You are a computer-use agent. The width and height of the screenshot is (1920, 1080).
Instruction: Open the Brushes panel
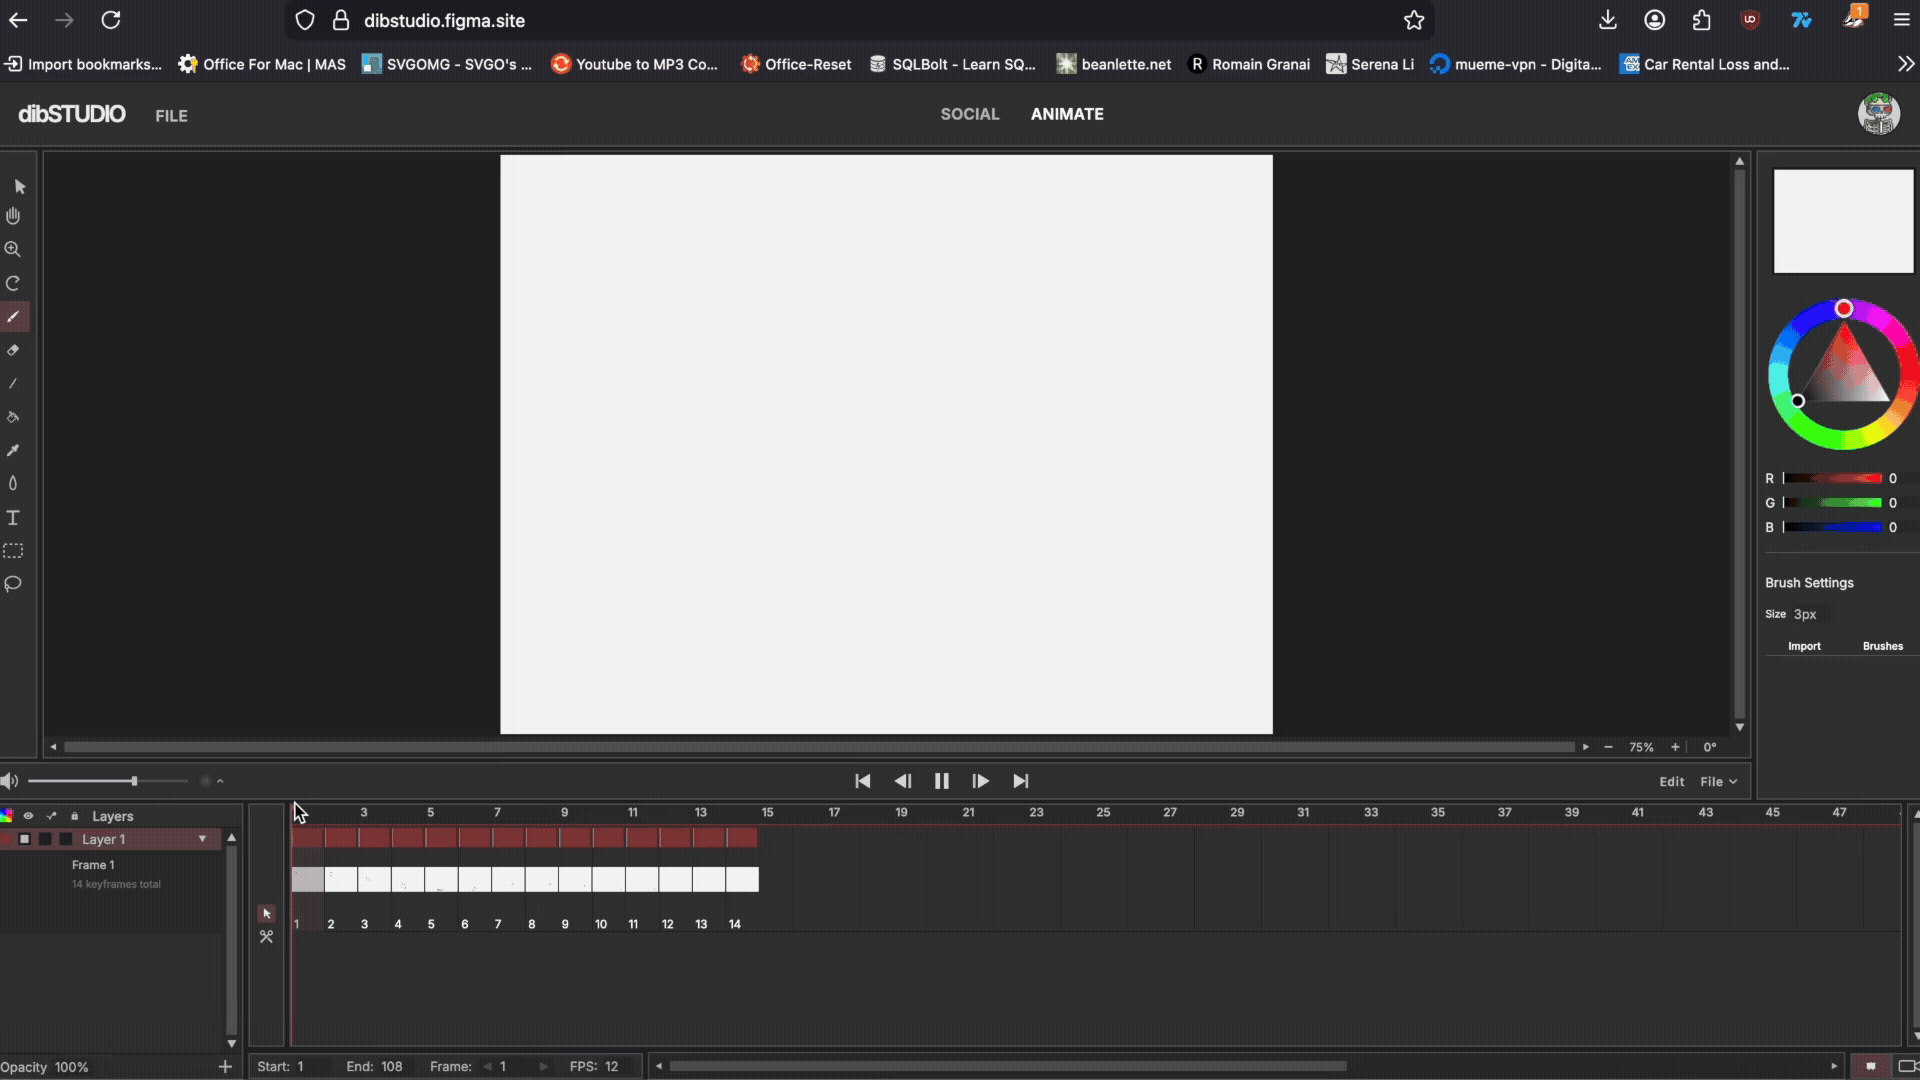click(1882, 646)
